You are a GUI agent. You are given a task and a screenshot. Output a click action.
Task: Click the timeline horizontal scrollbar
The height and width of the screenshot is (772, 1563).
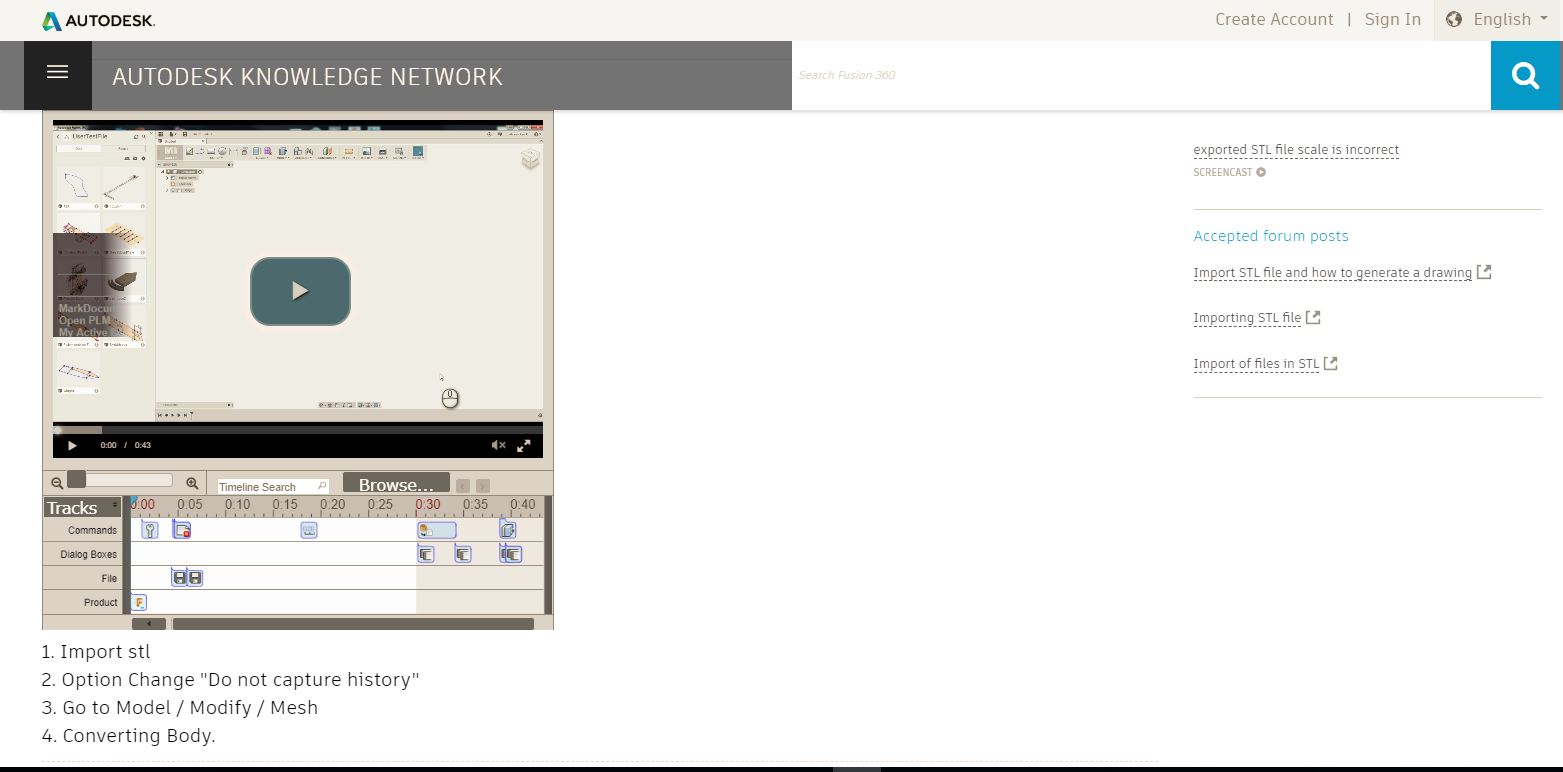coord(353,624)
